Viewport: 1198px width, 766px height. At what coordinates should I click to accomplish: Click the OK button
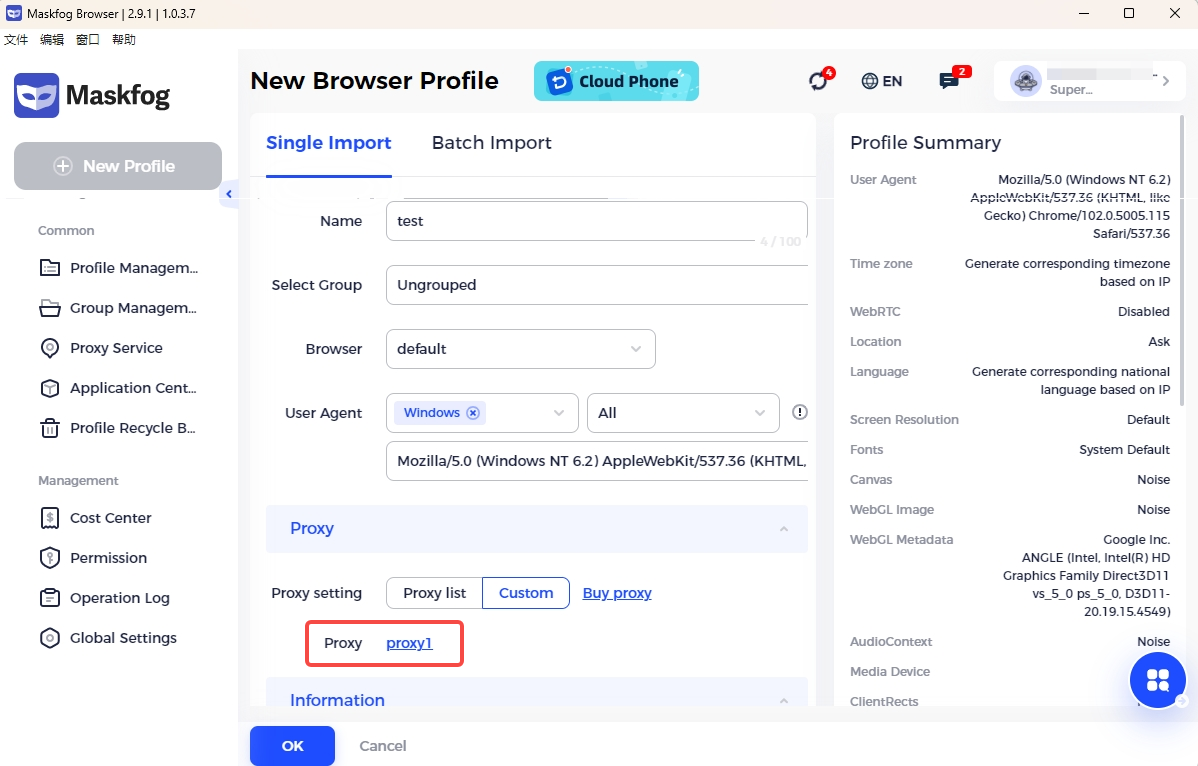(x=292, y=746)
